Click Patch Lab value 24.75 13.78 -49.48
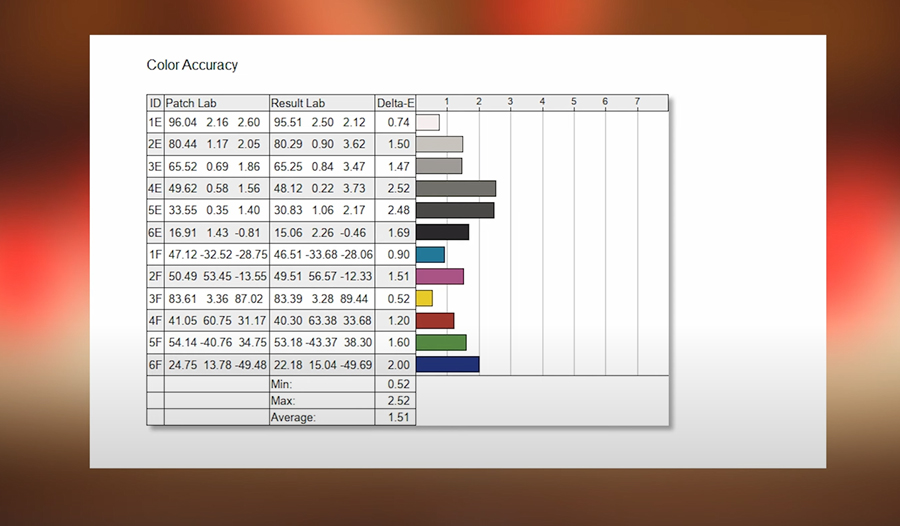 pyautogui.click(x=218, y=365)
